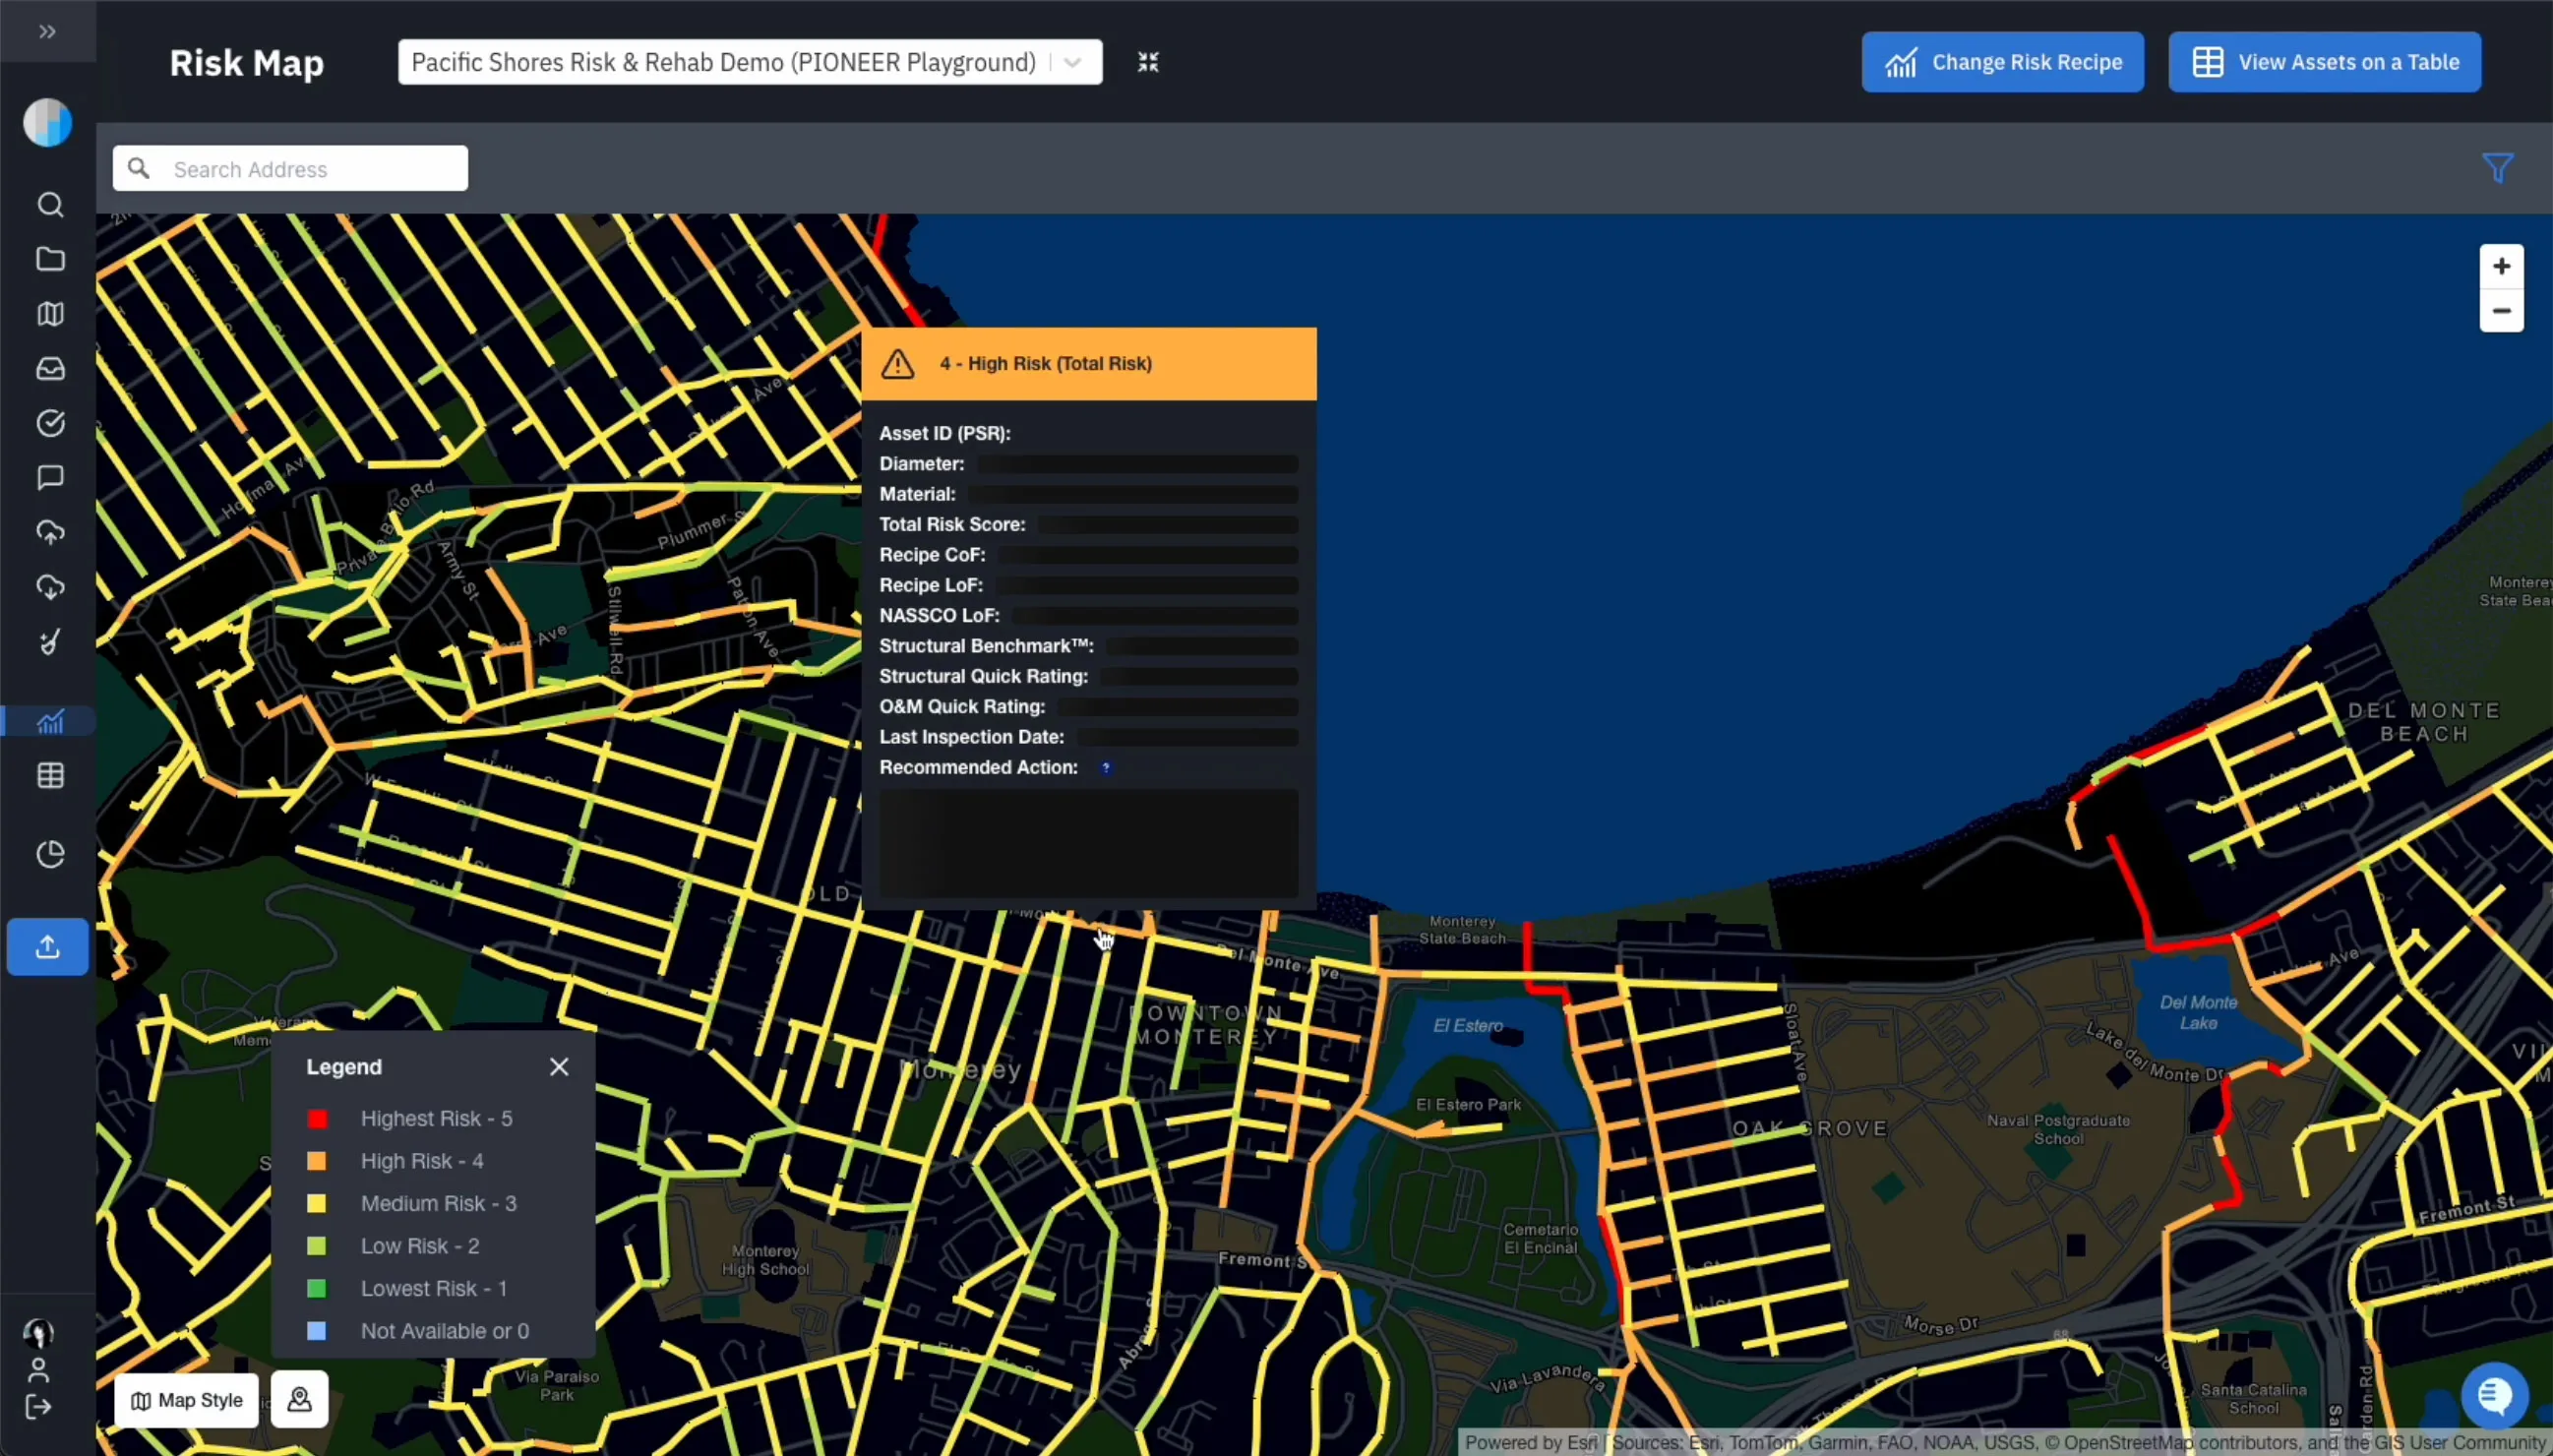Click Change Risk Recipe button
The width and height of the screenshot is (2553, 1456).
[2002, 62]
